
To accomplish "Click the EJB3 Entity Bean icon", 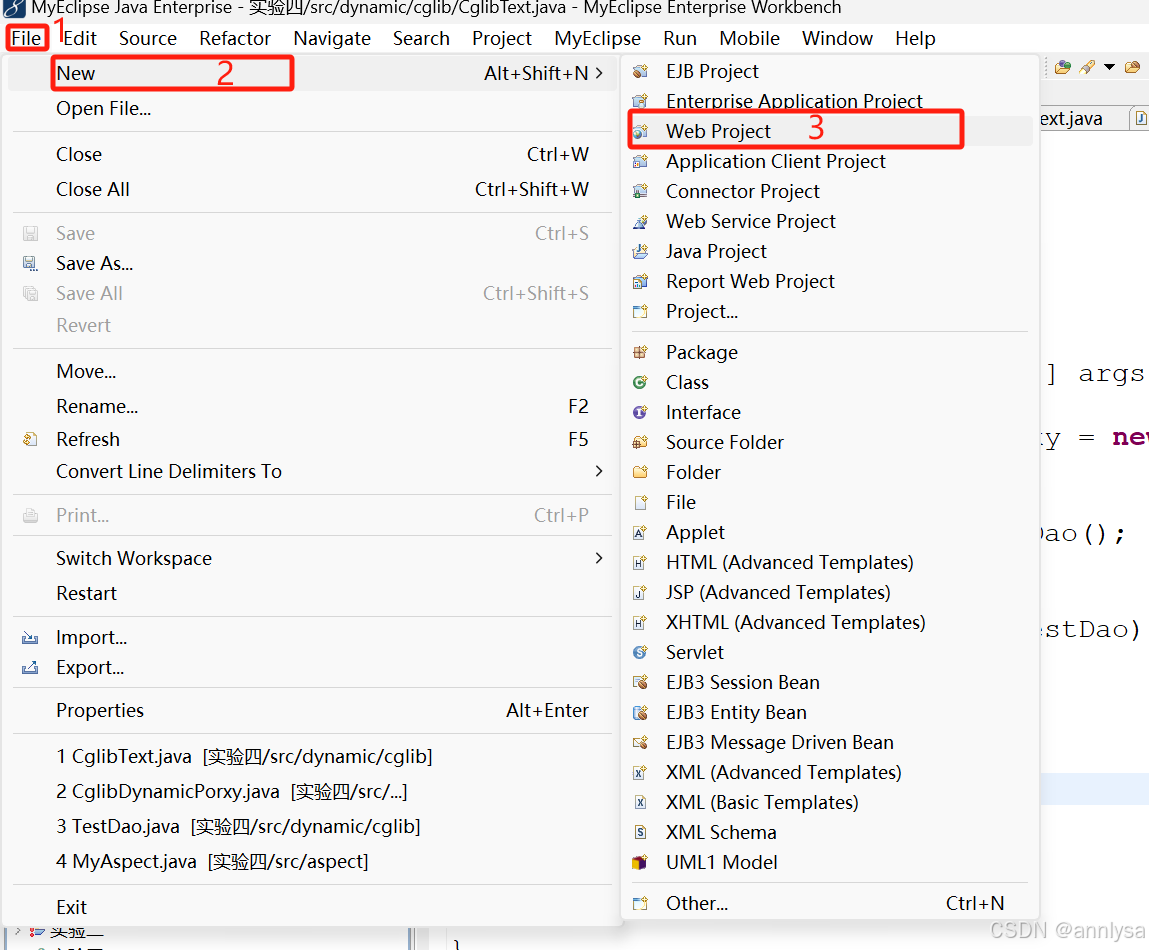I will [x=640, y=712].
